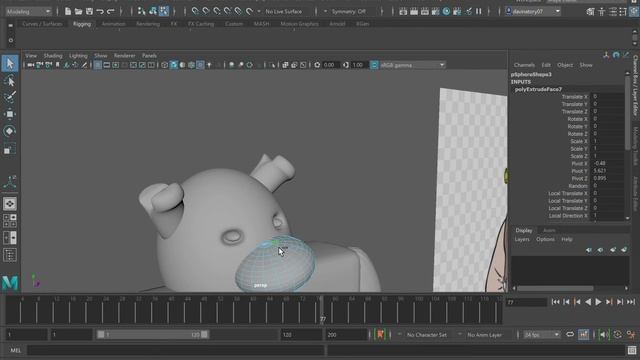Open the Script Editor icon
Viewport: 640px width, 360px height.
632,350
